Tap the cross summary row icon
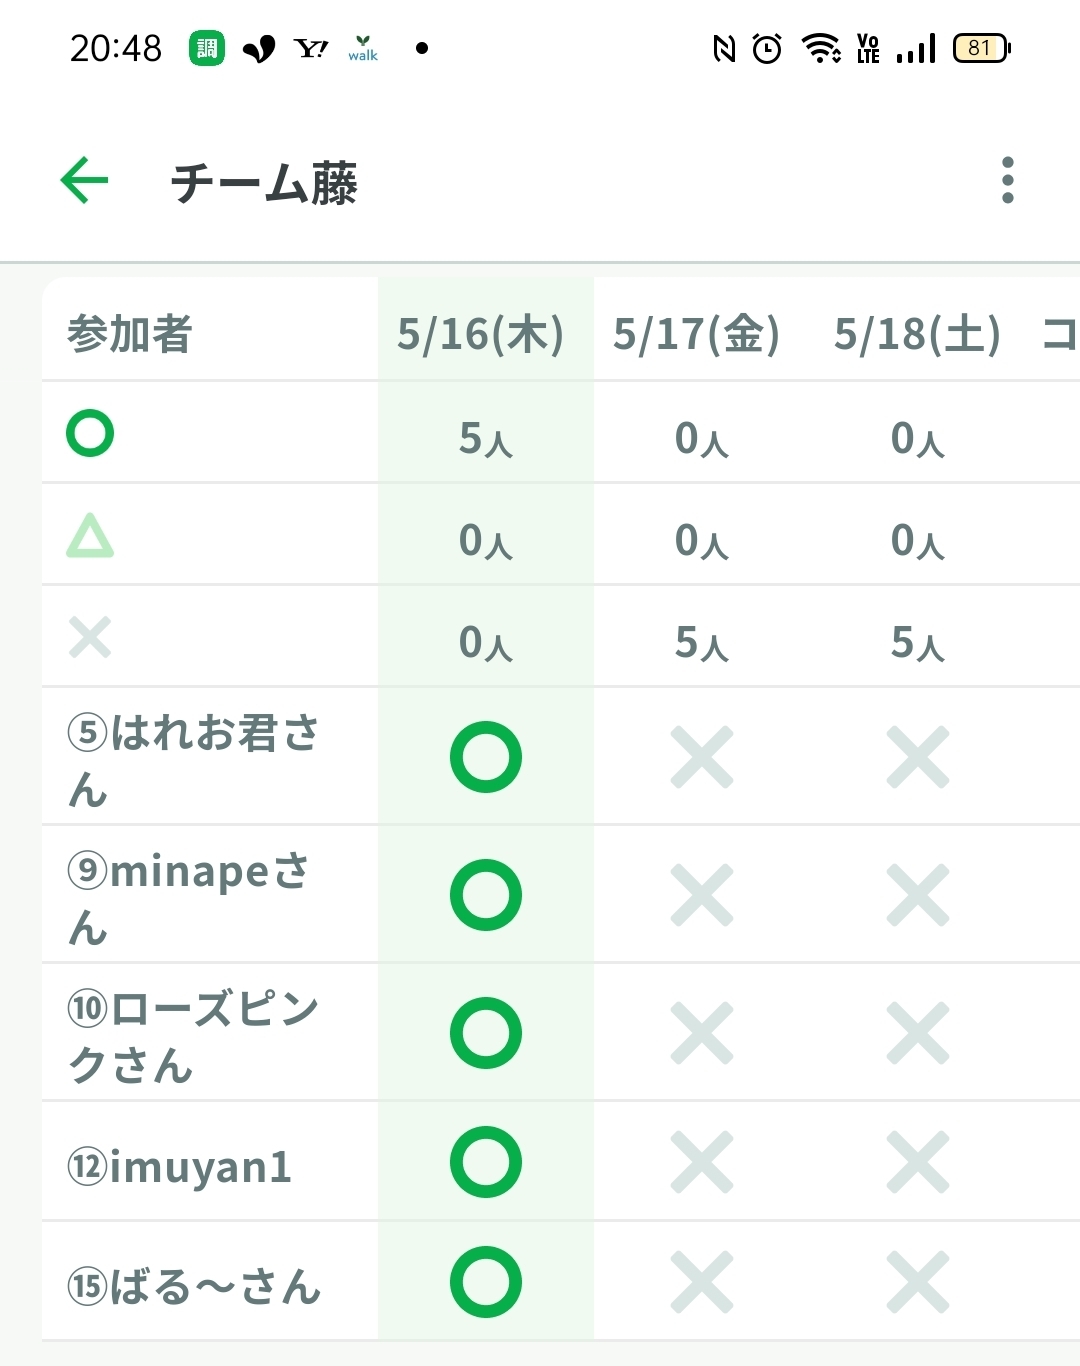Viewport: 1080px width, 1366px height. [x=90, y=637]
